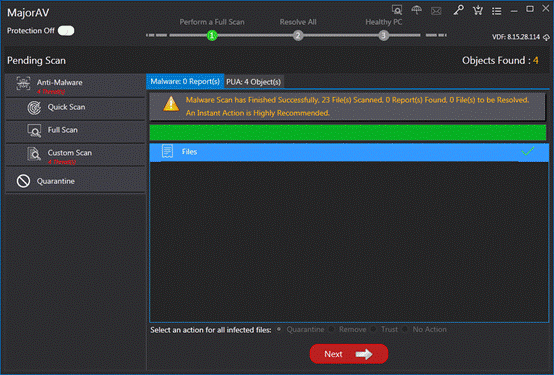Close the MajorAV window
Viewport: 554px width, 375px height.
tap(546, 8)
